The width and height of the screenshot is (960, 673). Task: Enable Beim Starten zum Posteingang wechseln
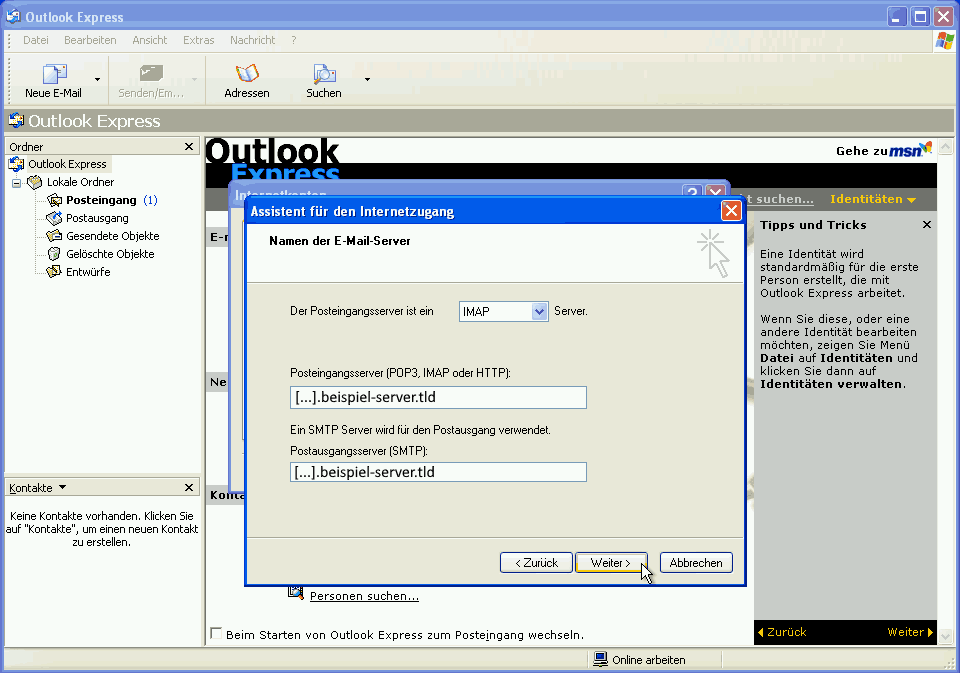tap(215, 633)
